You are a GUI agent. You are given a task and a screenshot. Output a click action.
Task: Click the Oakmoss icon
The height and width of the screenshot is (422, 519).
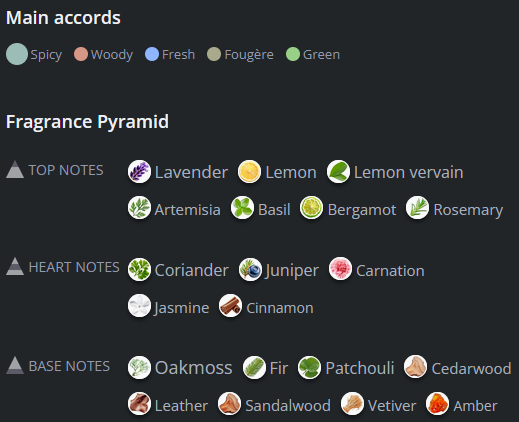[x=139, y=368]
